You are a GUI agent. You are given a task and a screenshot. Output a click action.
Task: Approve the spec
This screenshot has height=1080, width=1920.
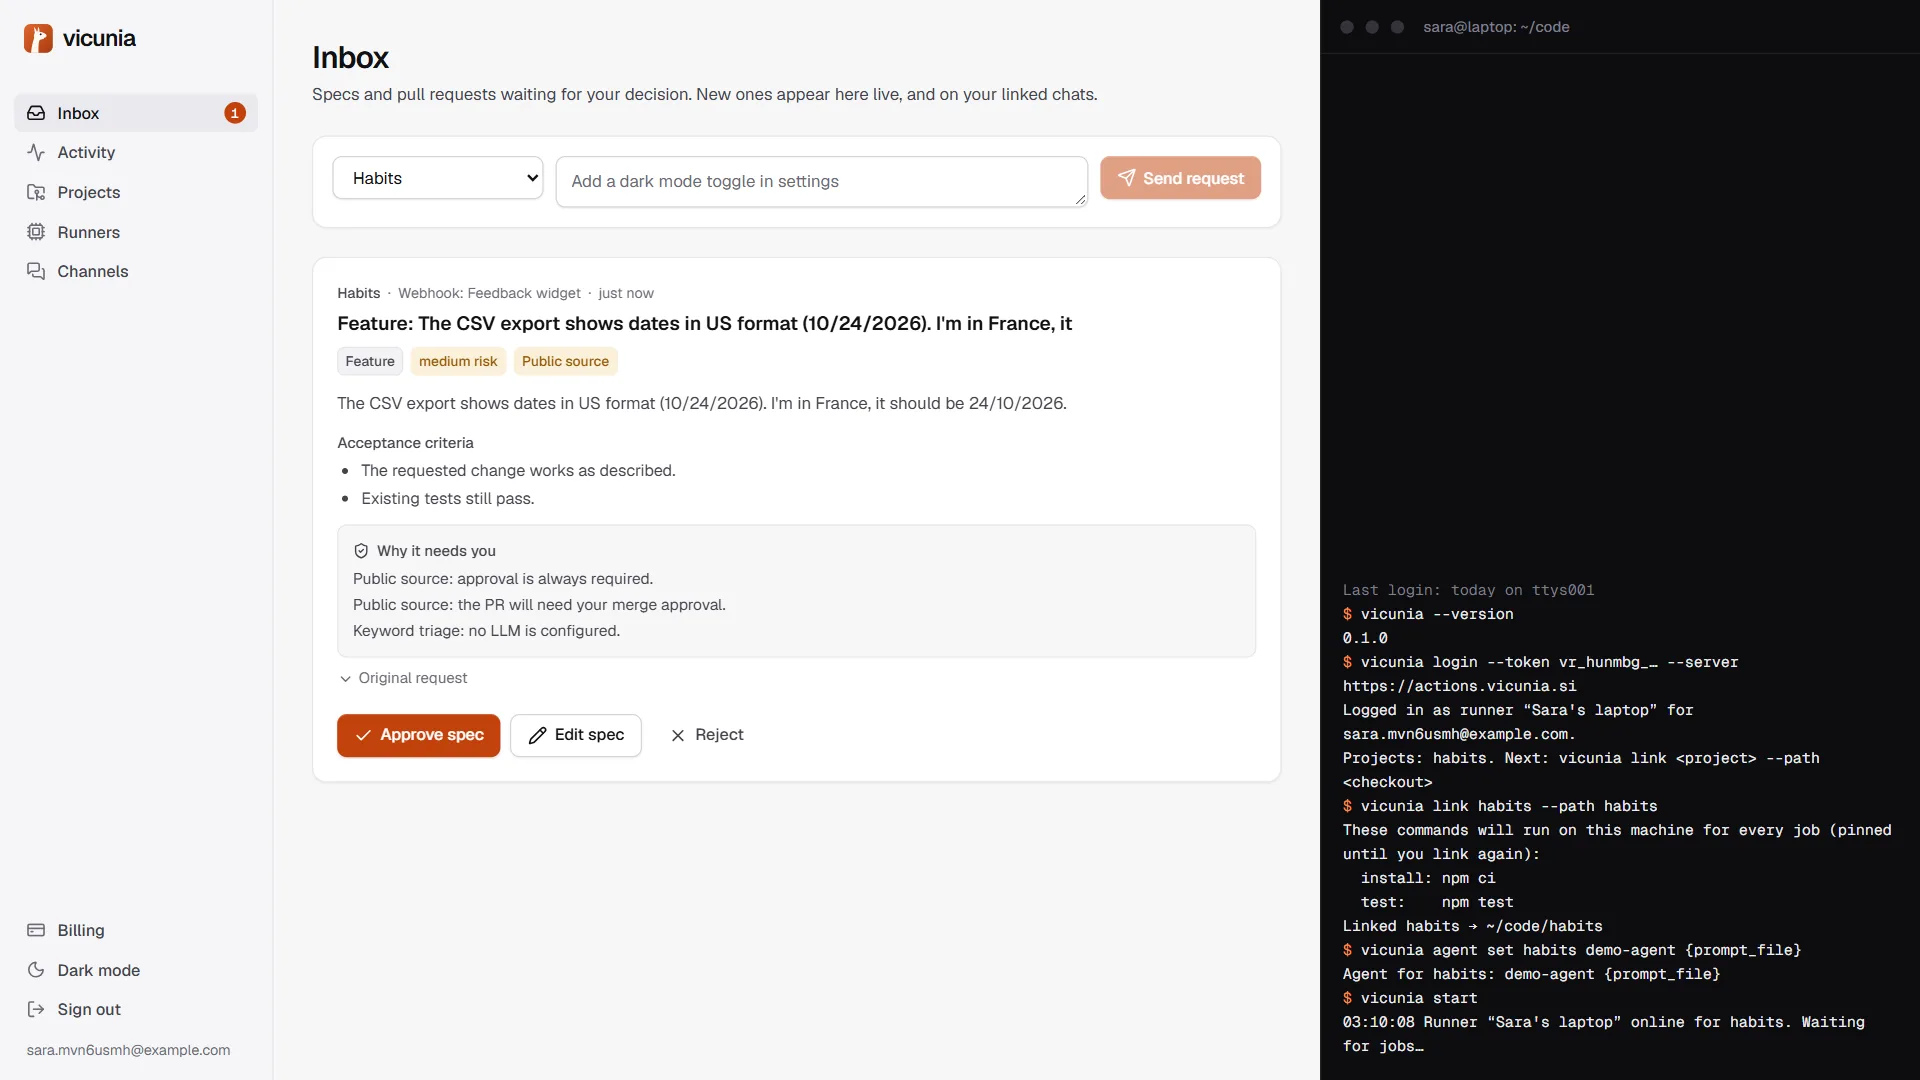(418, 735)
